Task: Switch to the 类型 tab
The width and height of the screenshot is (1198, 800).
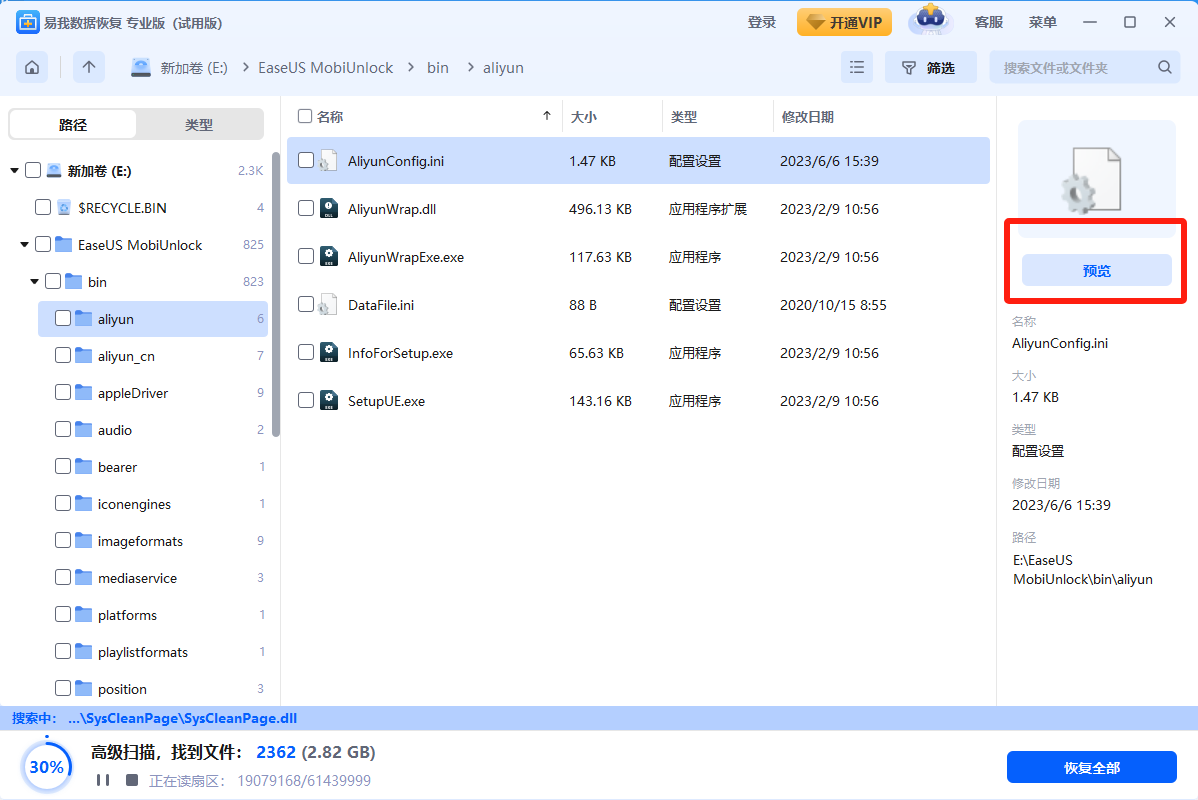Action: tap(199, 125)
